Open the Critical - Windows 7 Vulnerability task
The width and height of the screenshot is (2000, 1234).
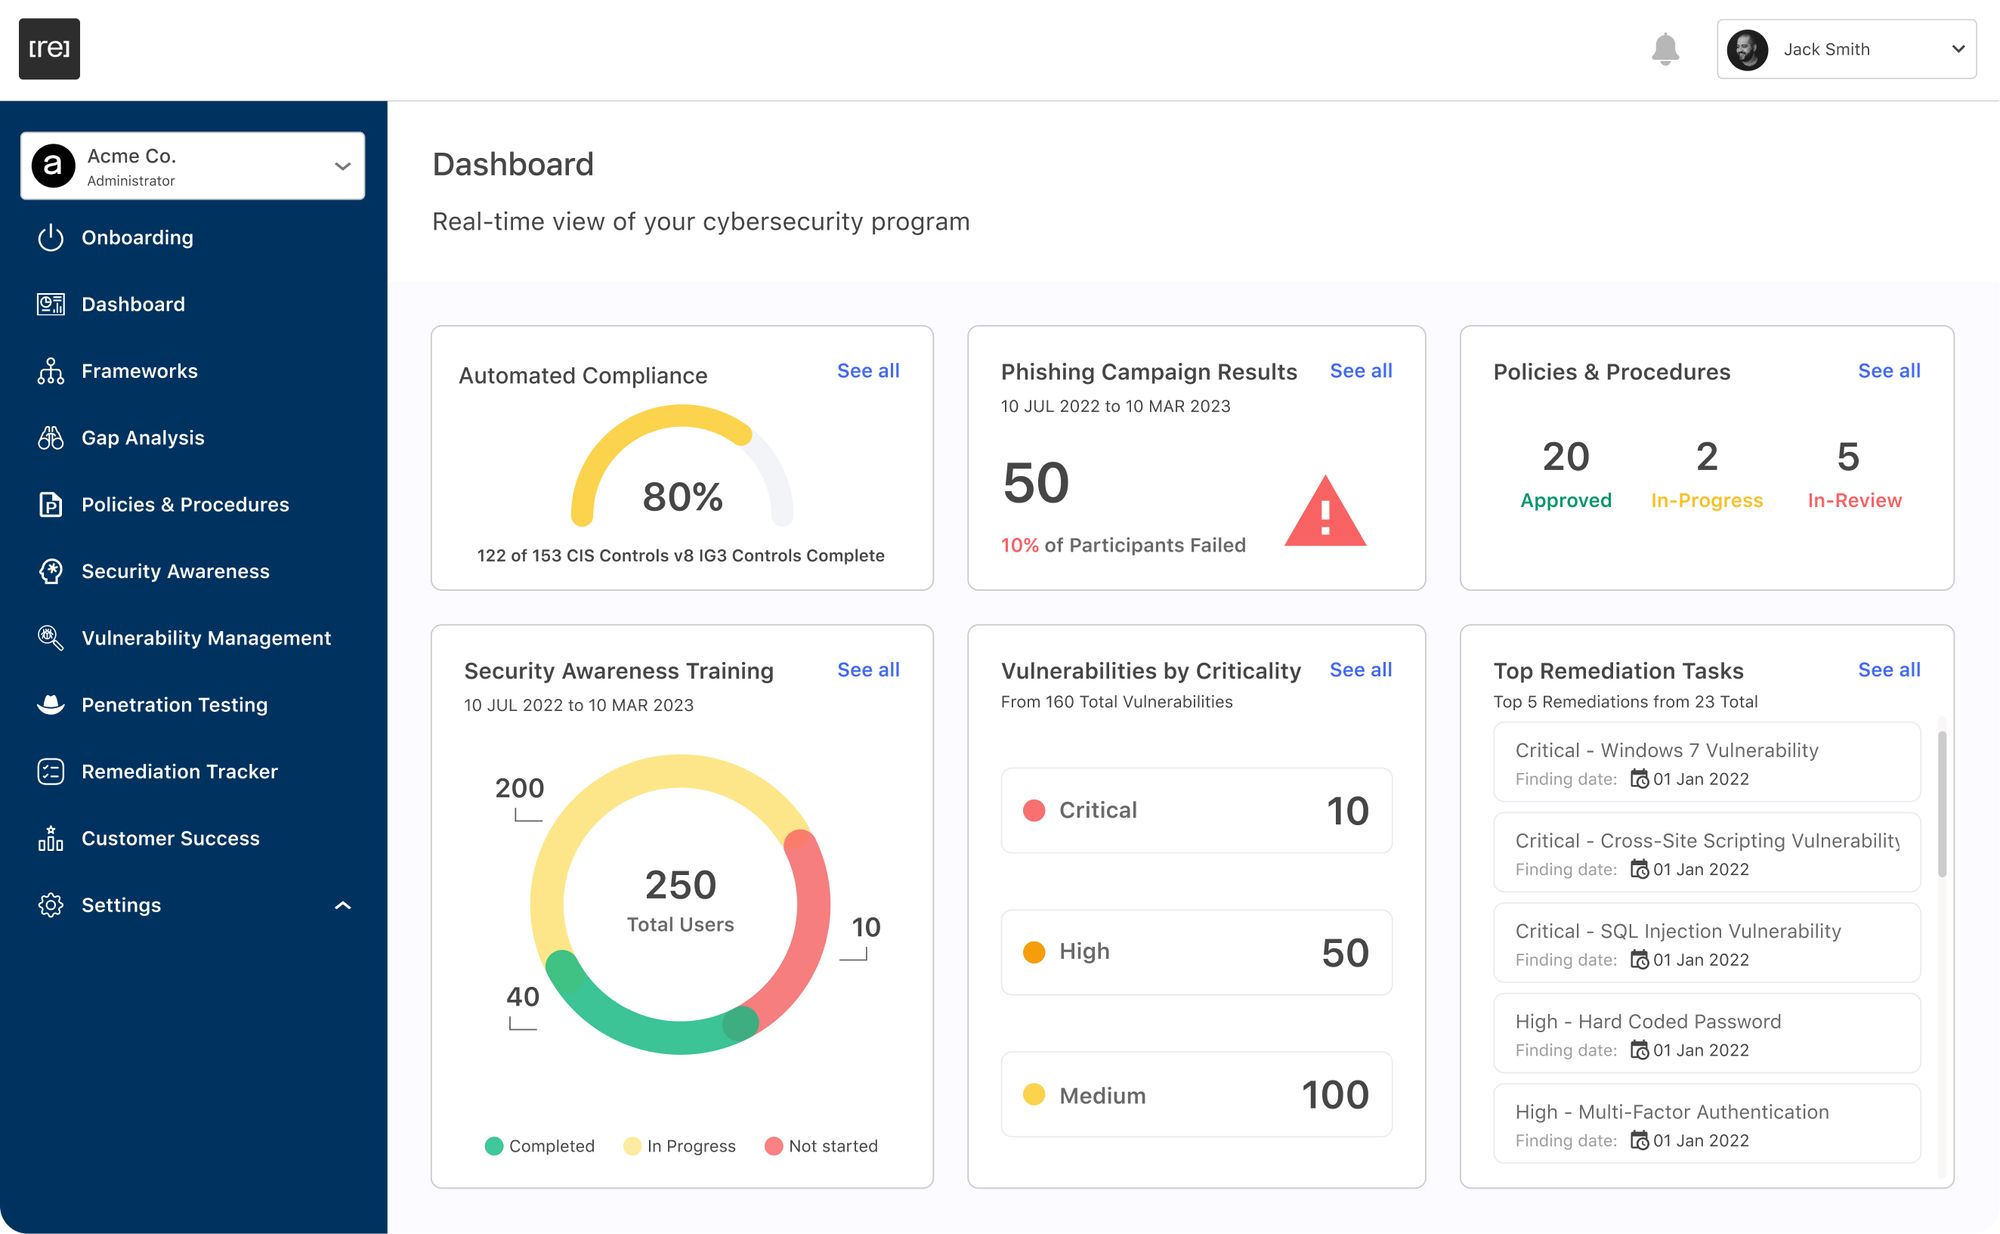coord(1706,762)
